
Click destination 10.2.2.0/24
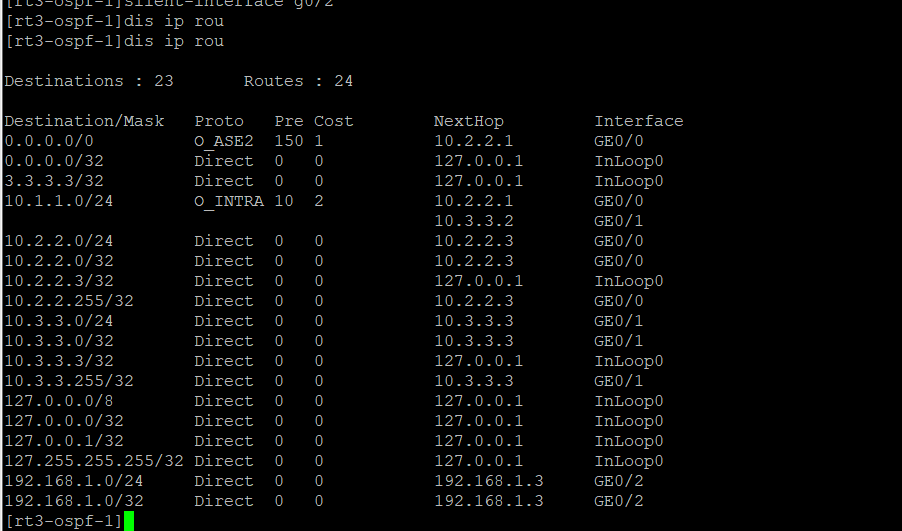59,241
